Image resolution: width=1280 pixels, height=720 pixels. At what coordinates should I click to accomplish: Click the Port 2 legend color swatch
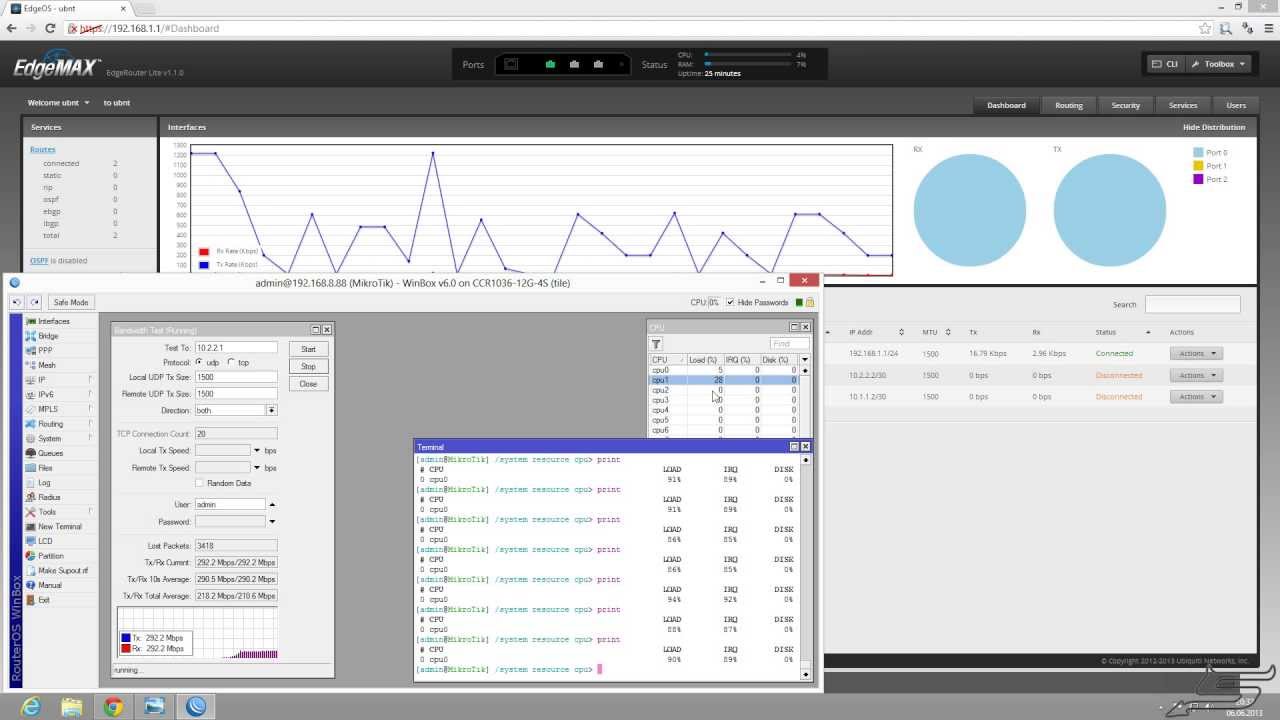(1198, 179)
